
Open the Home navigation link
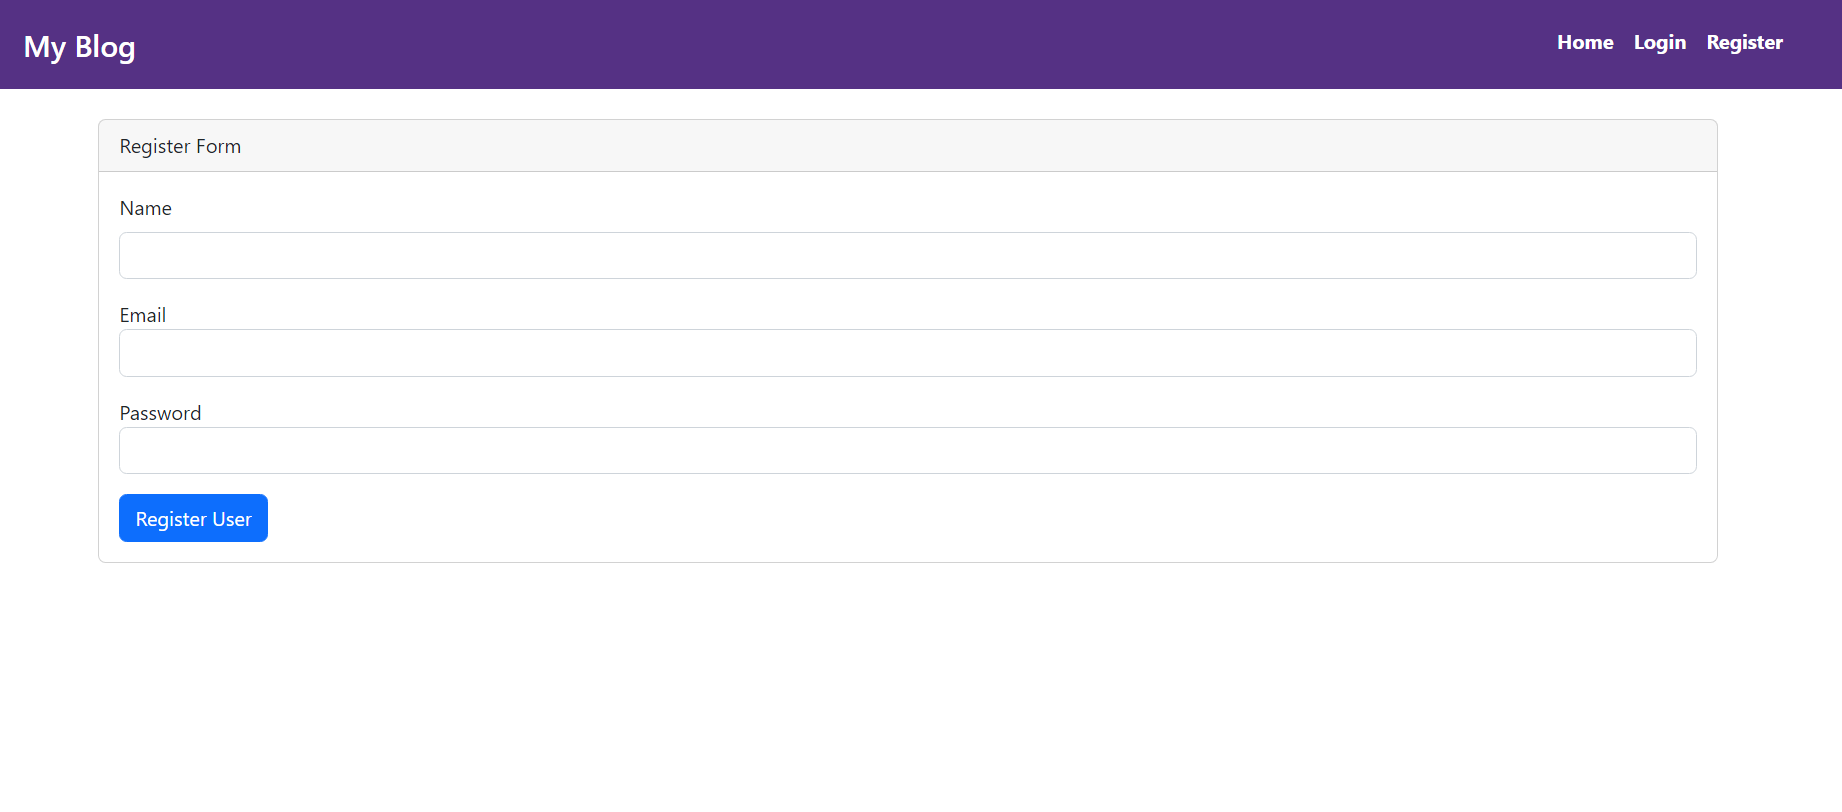click(x=1584, y=42)
